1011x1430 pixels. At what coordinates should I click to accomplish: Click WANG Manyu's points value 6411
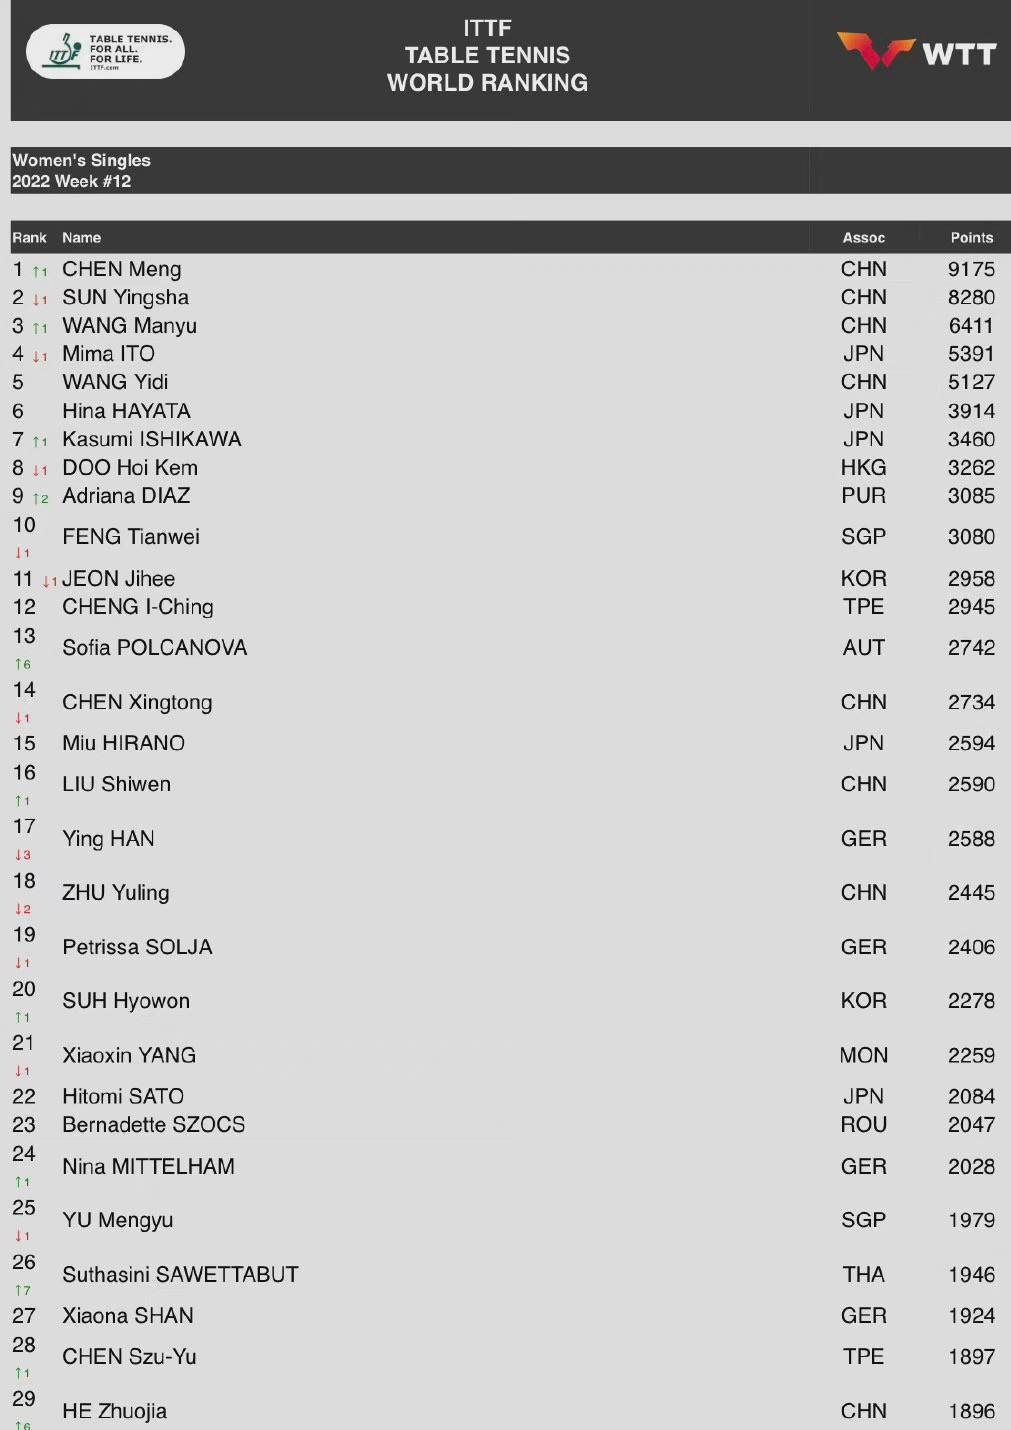(x=971, y=326)
